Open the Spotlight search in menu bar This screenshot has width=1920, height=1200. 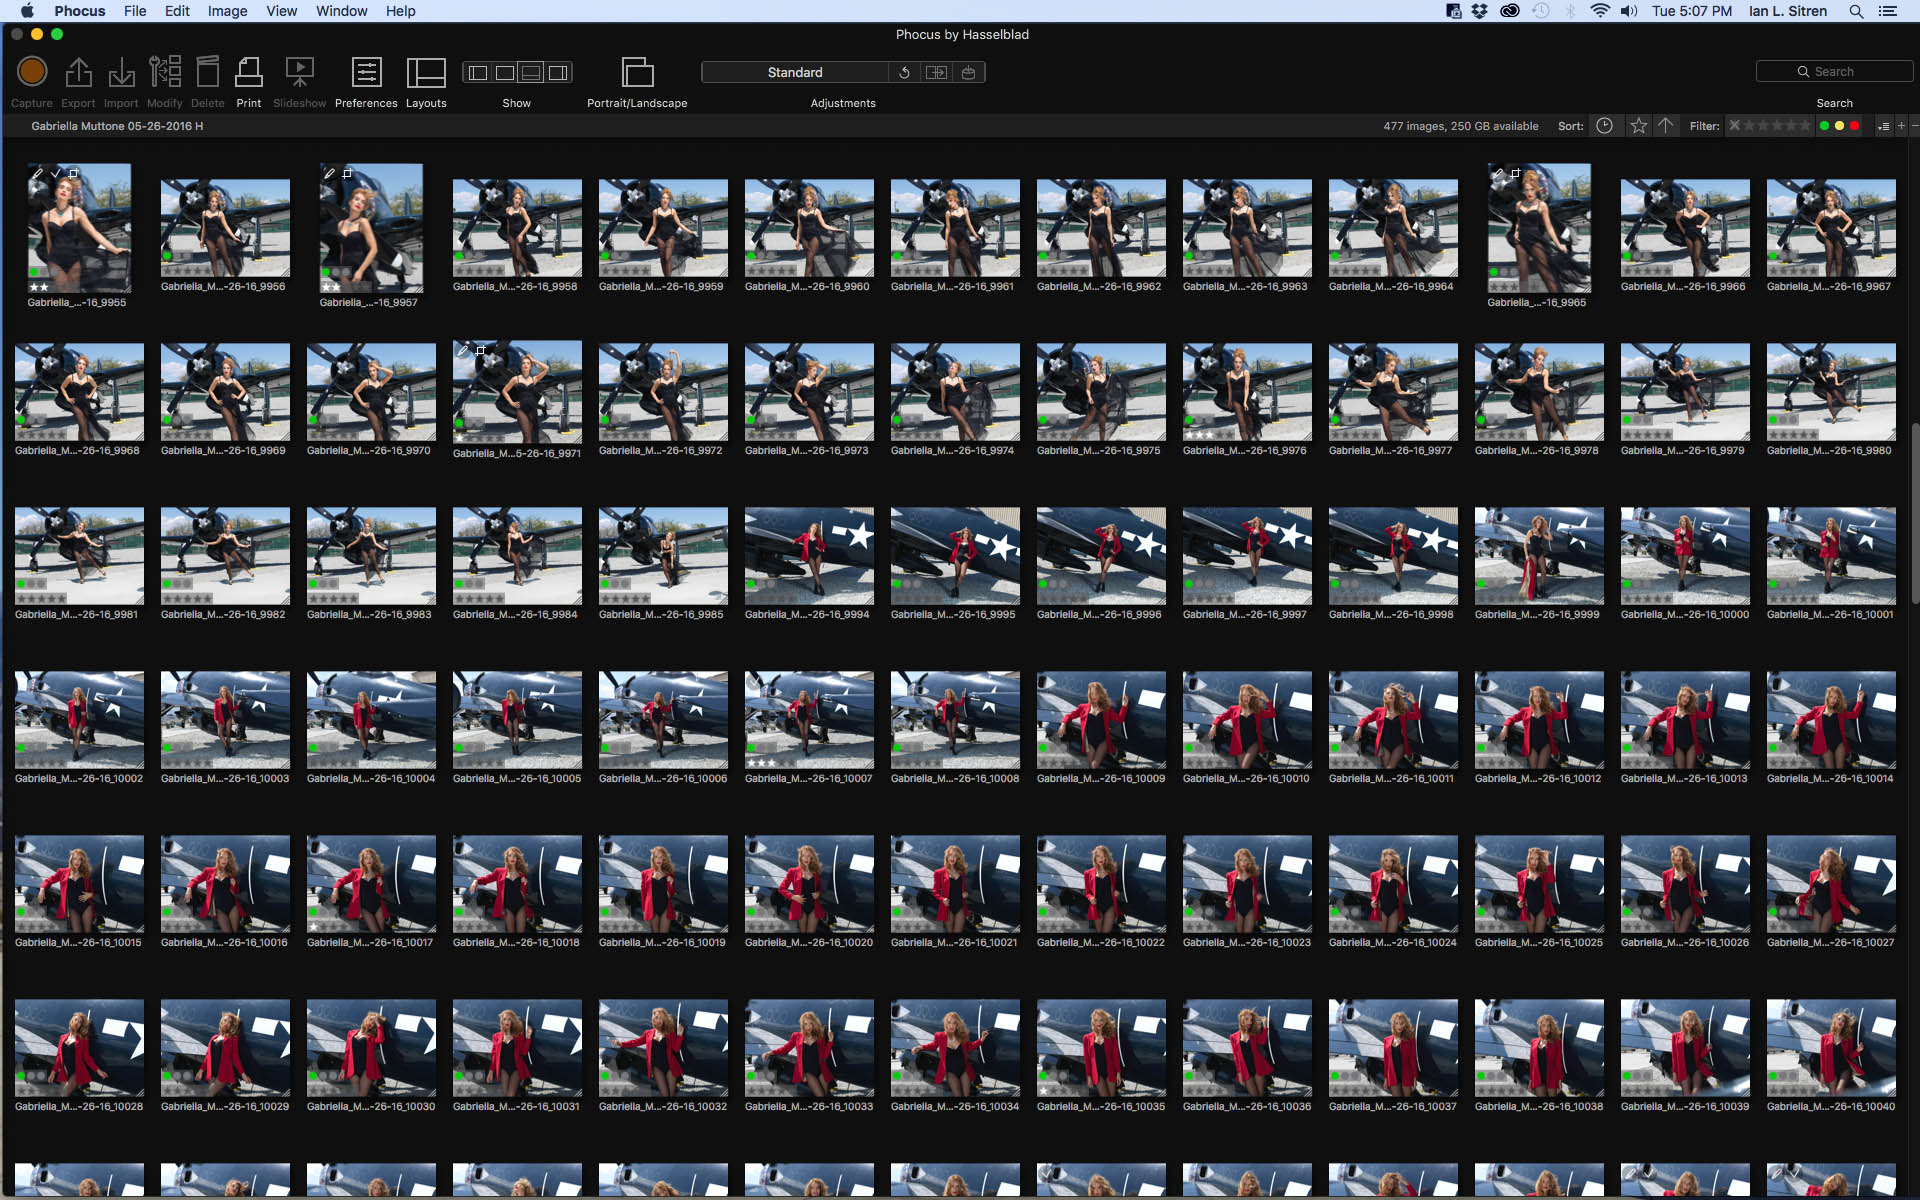point(1856,11)
